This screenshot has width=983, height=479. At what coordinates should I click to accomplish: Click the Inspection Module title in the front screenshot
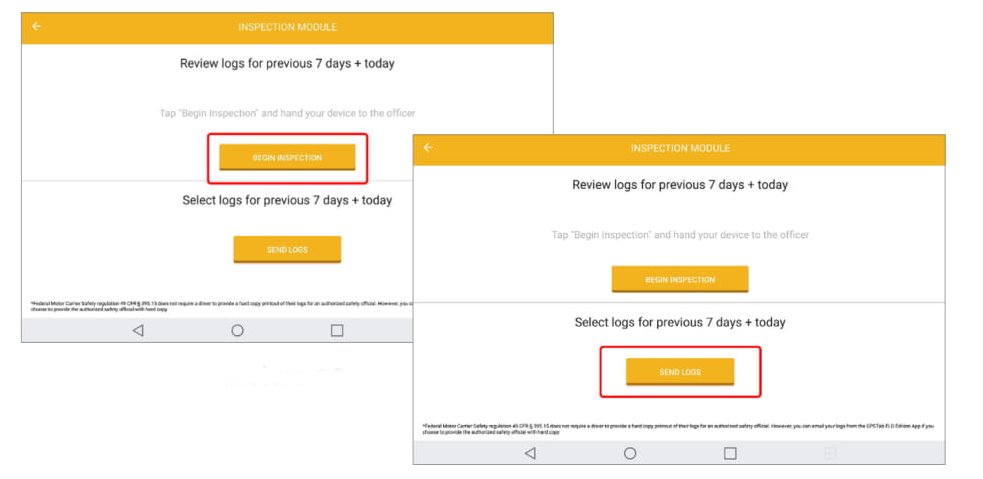click(x=680, y=149)
